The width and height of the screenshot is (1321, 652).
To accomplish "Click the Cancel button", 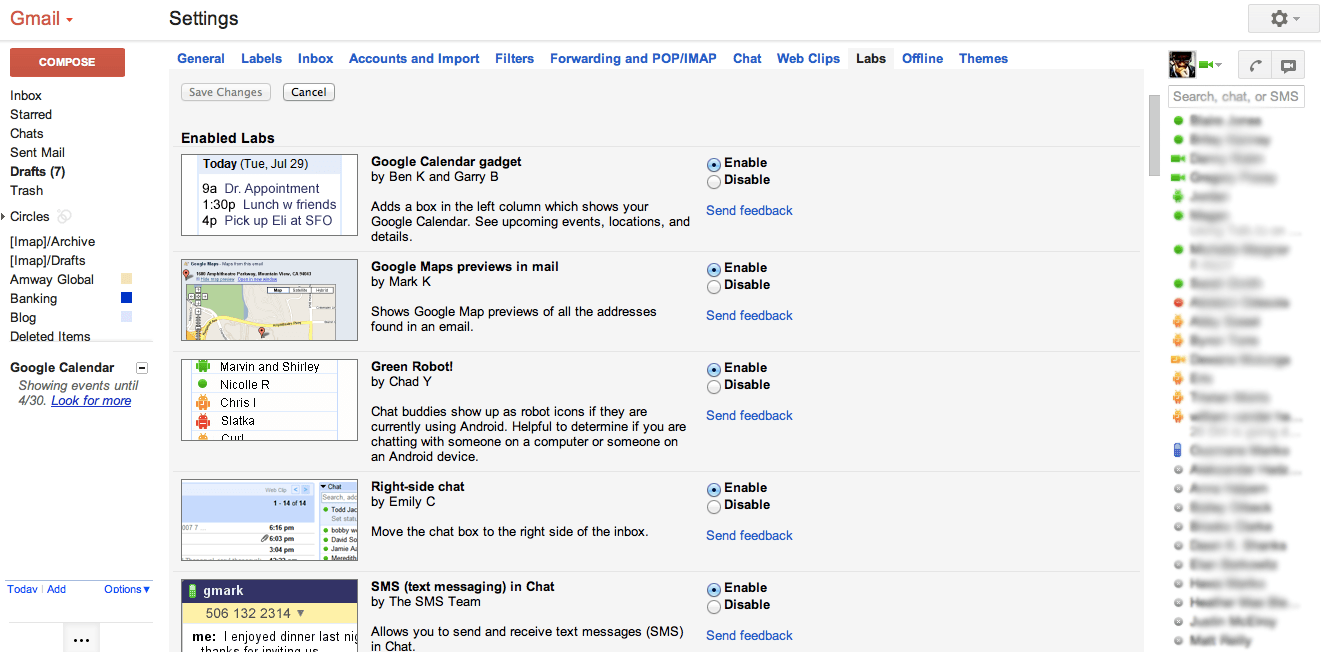I will point(309,92).
